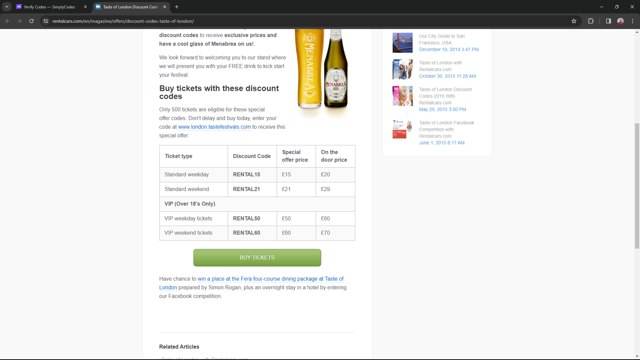Click the December 10, 2014 date link
Viewport: 640px width, 360px height.
click(449, 49)
